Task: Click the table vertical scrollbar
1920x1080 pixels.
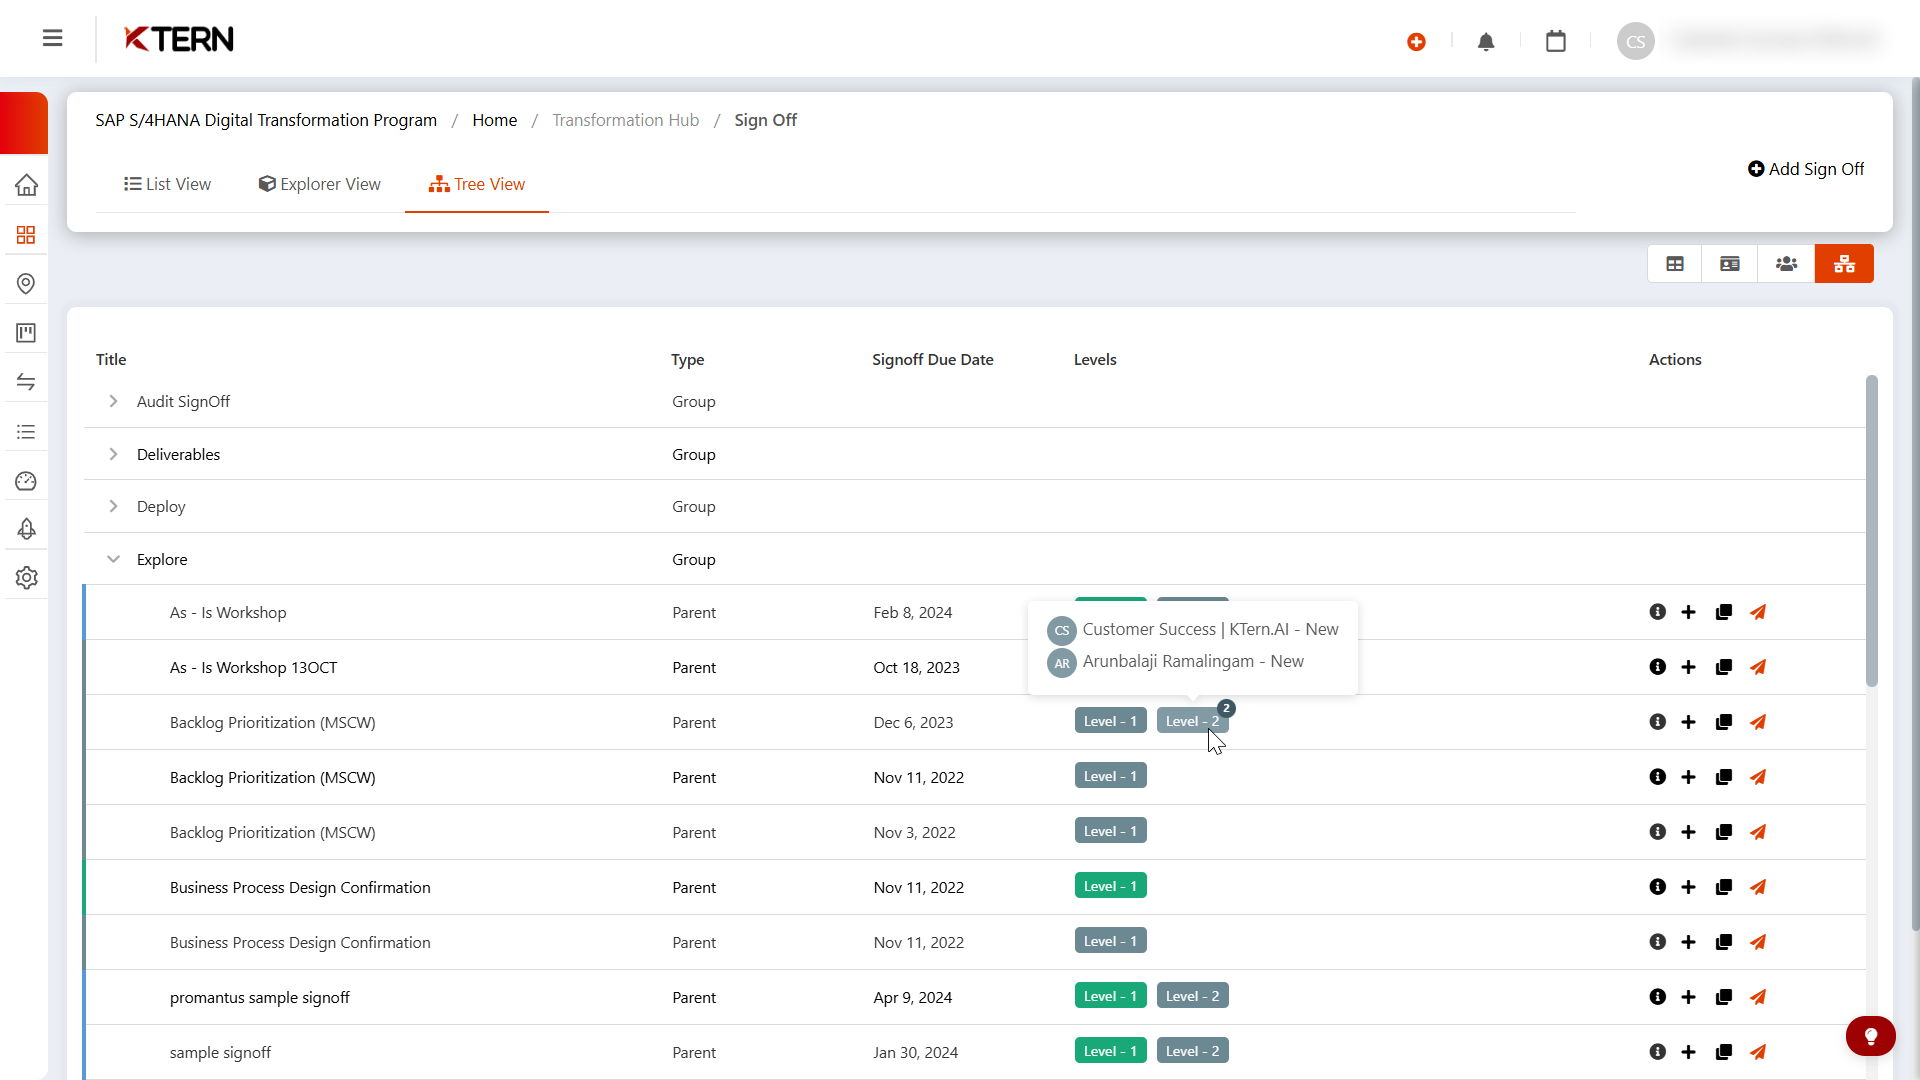Action: click(1872, 530)
